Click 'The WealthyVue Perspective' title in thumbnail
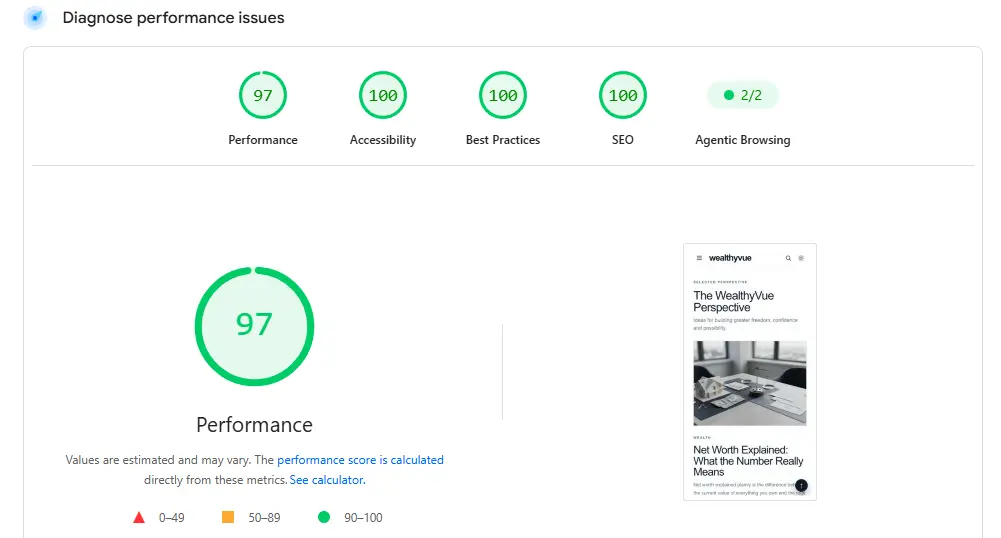Screen dimensions: 1001x538 pos(734,301)
